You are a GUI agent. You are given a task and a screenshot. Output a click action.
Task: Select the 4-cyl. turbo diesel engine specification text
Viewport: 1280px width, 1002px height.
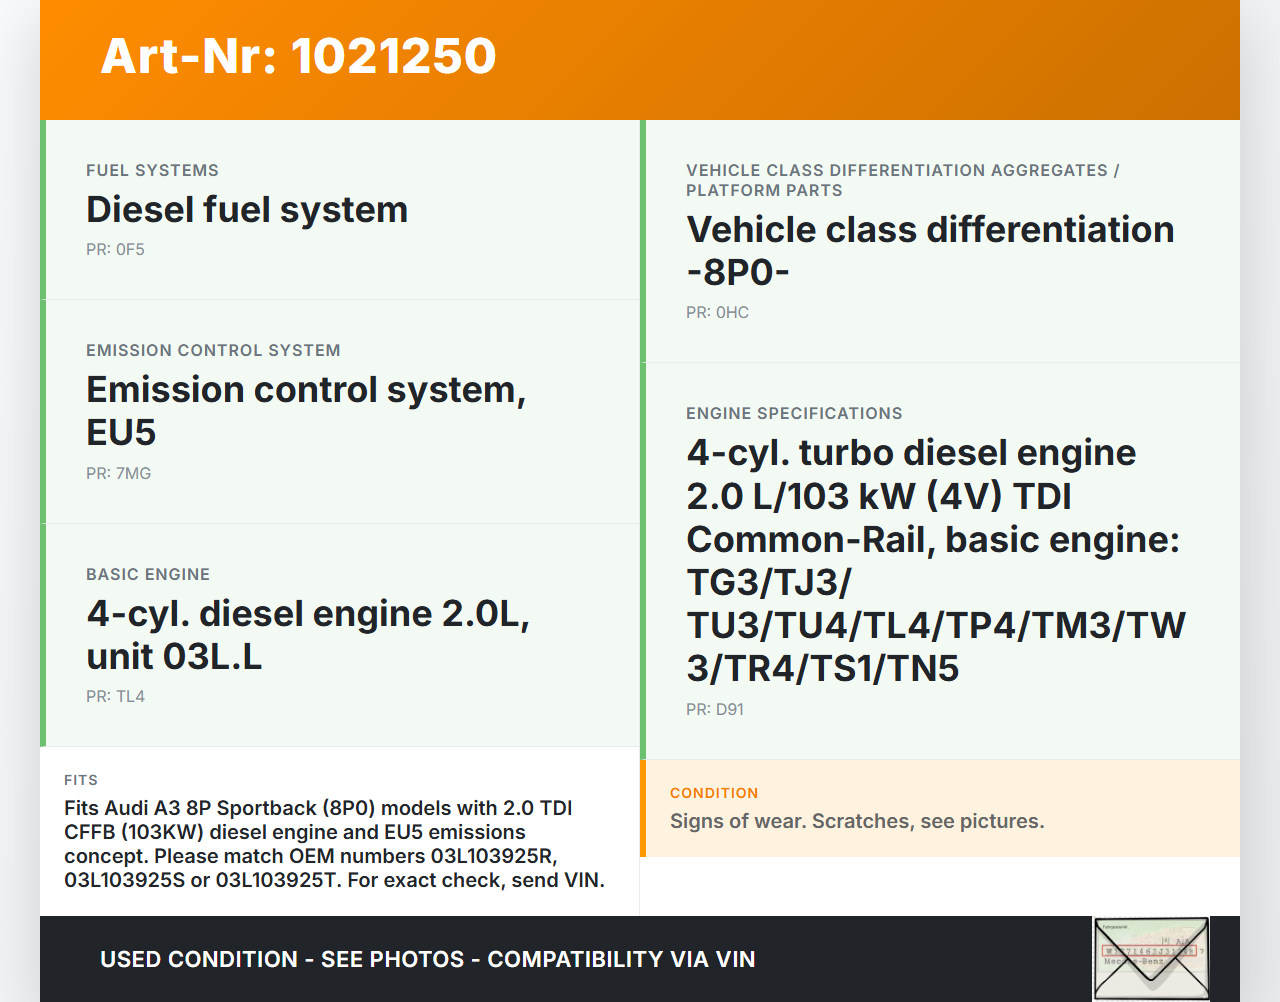click(x=935, y=560)
